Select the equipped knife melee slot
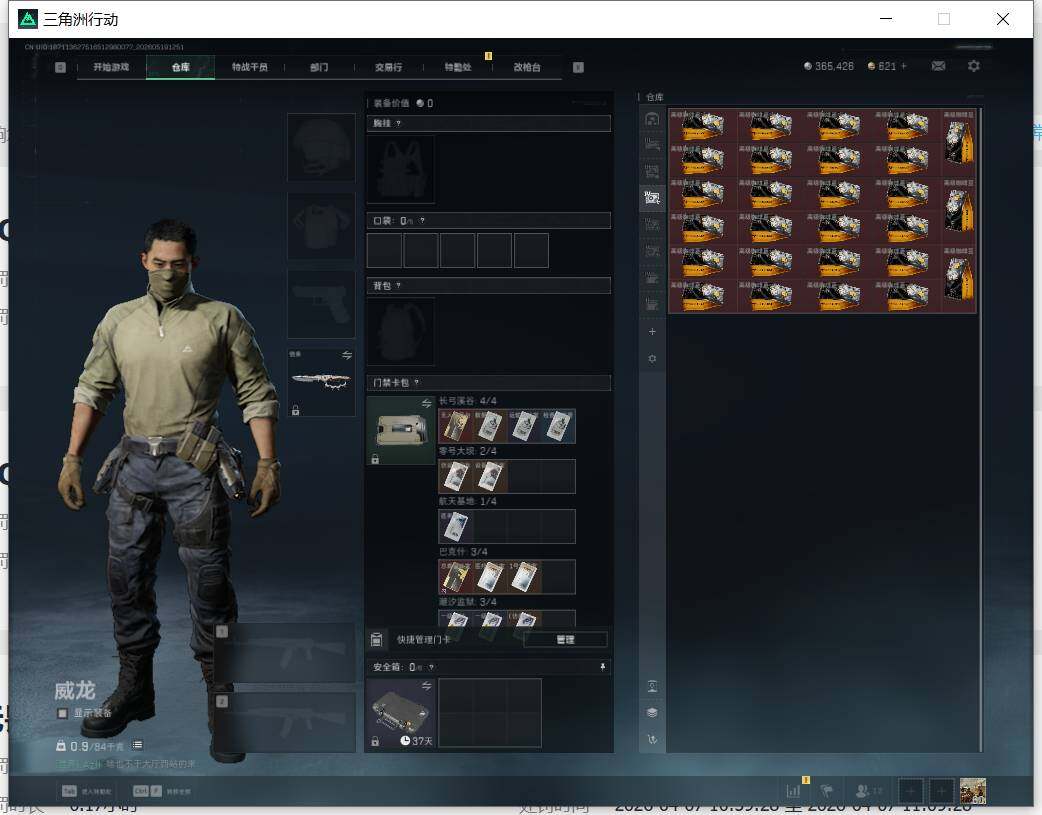Screen dimensions: 1042x815 pos(321,382)
